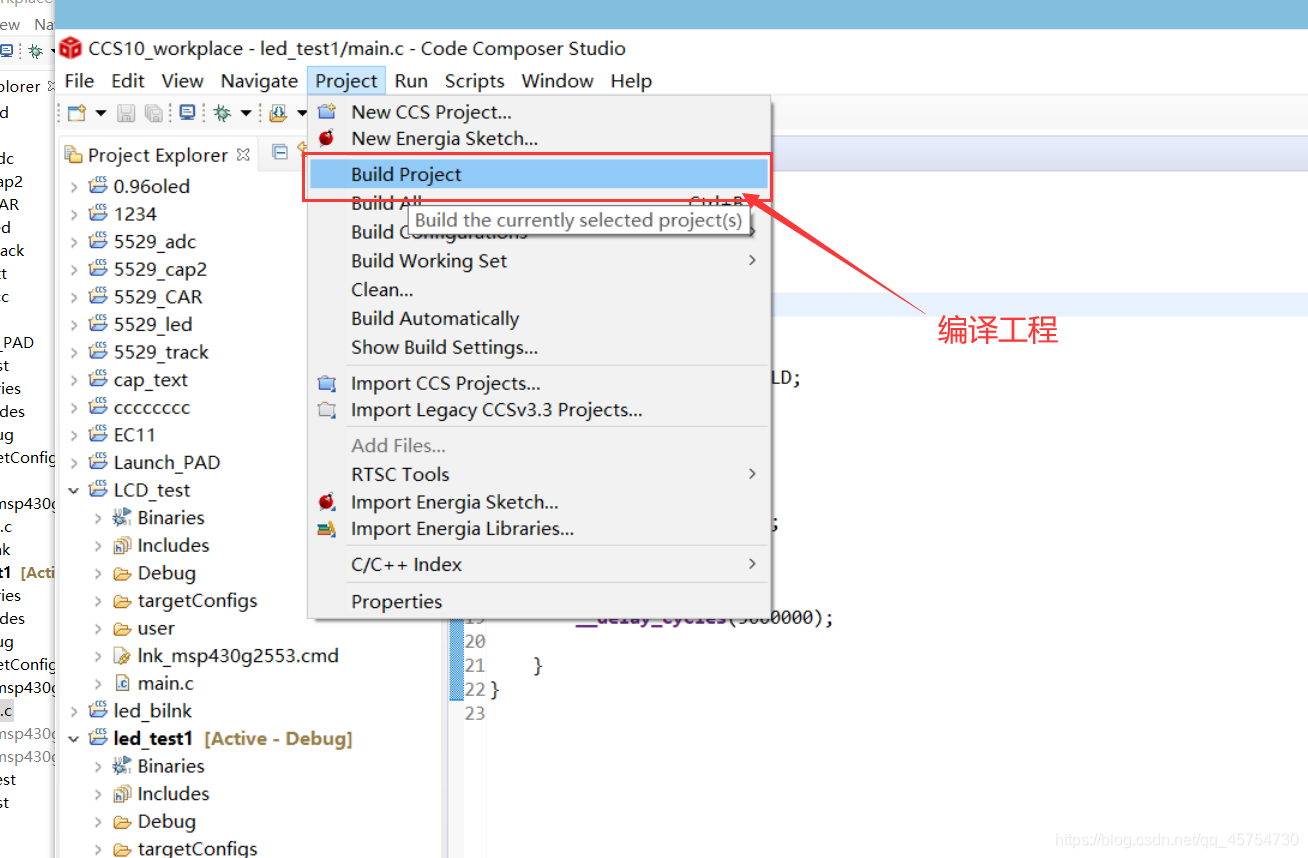Screen dimensions: 1308x858
Task: Click the Binaries icon under led_test1
Action: click(122, 766)
